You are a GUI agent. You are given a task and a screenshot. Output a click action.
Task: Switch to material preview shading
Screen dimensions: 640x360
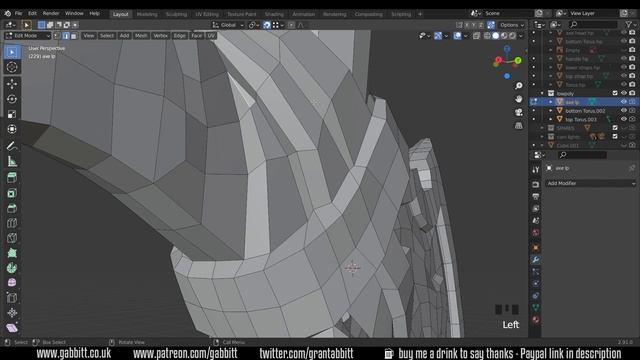tap(504, 36)
